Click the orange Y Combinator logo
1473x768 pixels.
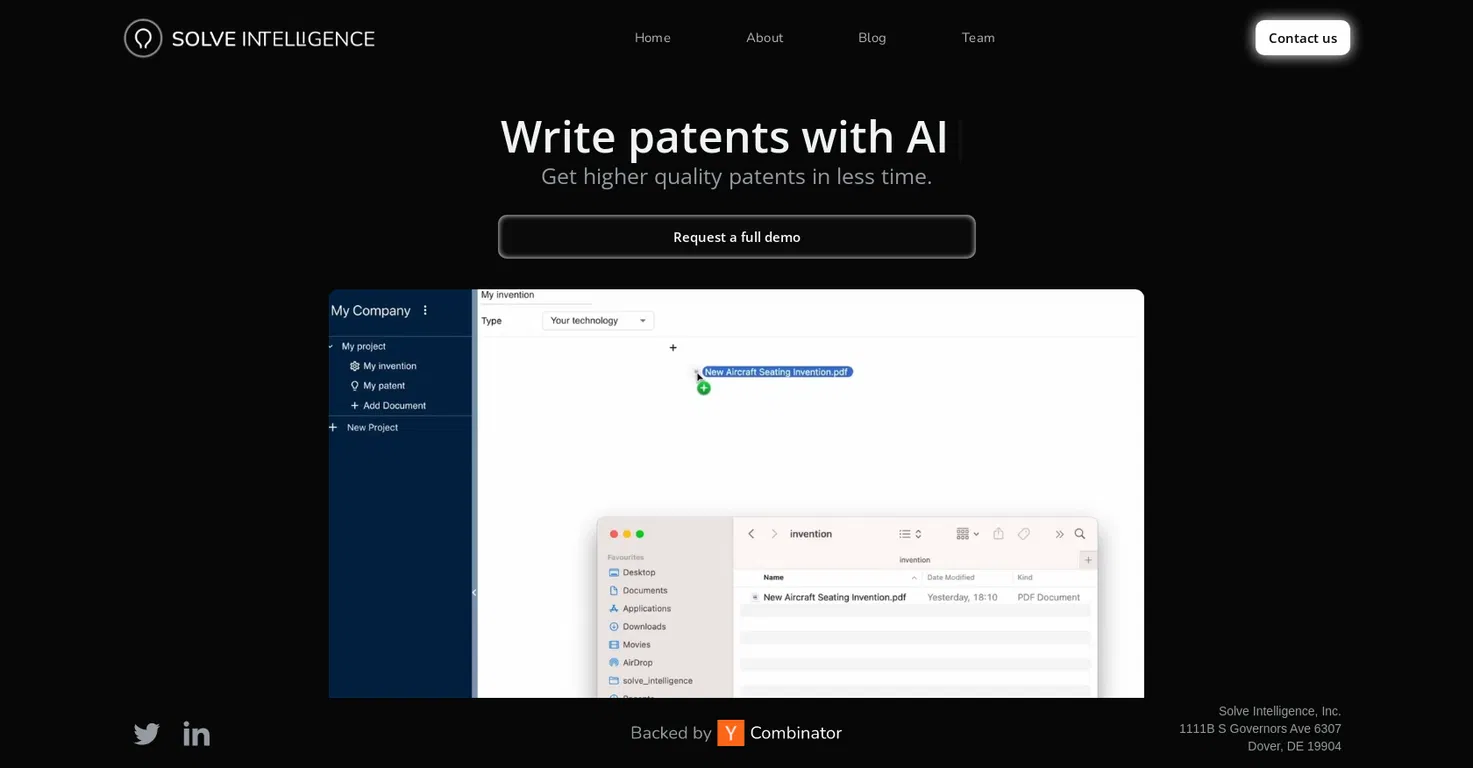pyautogui.click(x=731, y=733)
